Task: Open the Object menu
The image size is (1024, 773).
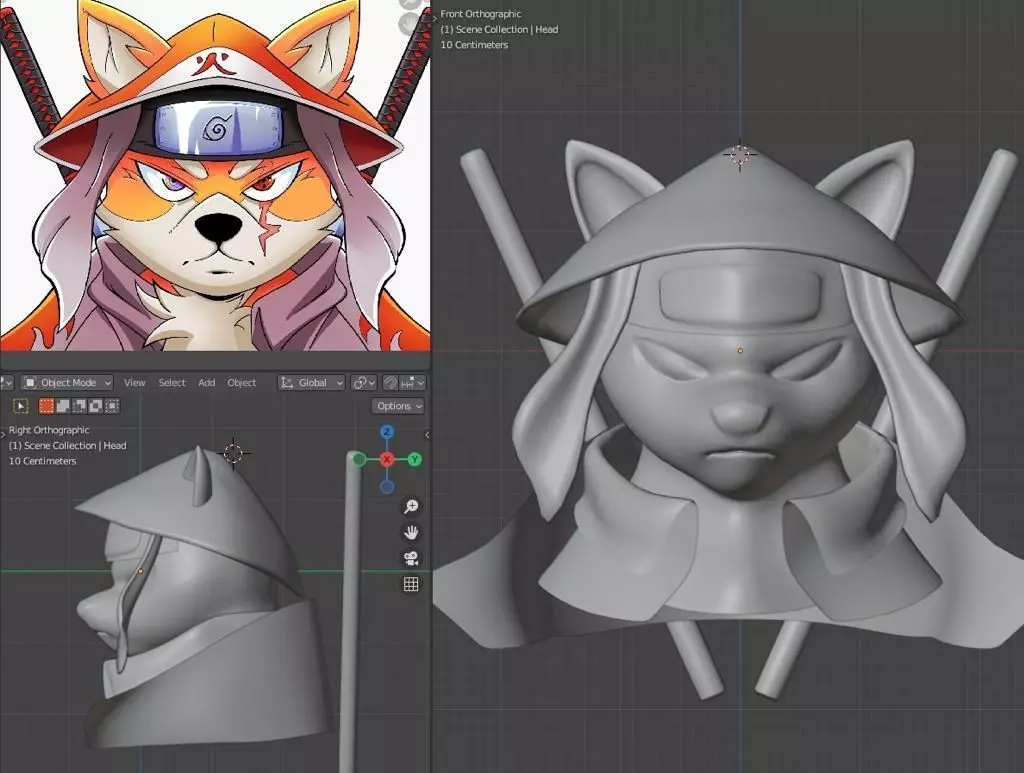Action: pos(242,383)
